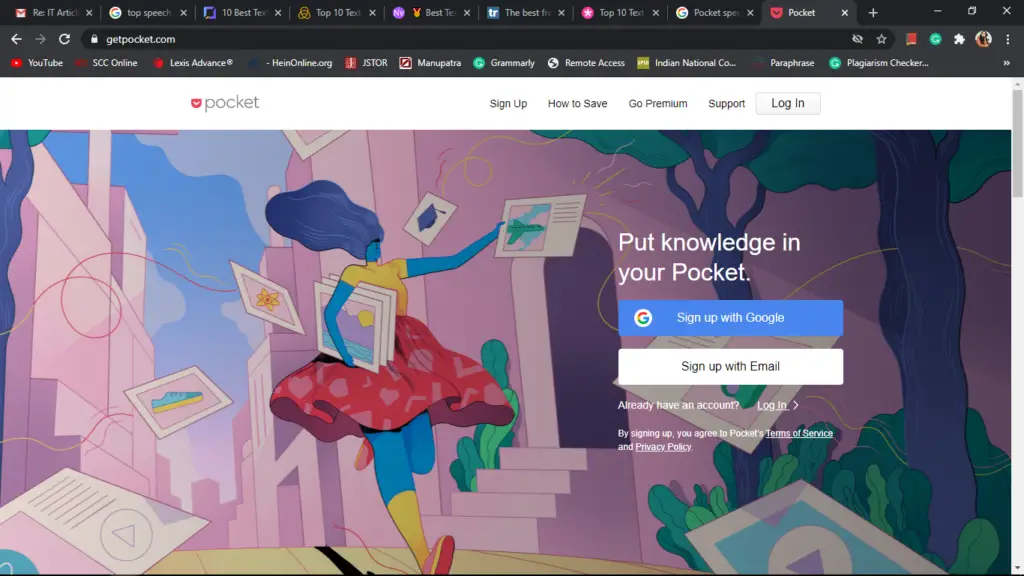Click Log In button in header
This screenshot has width=1024, height=576.
tap(788, 103)
